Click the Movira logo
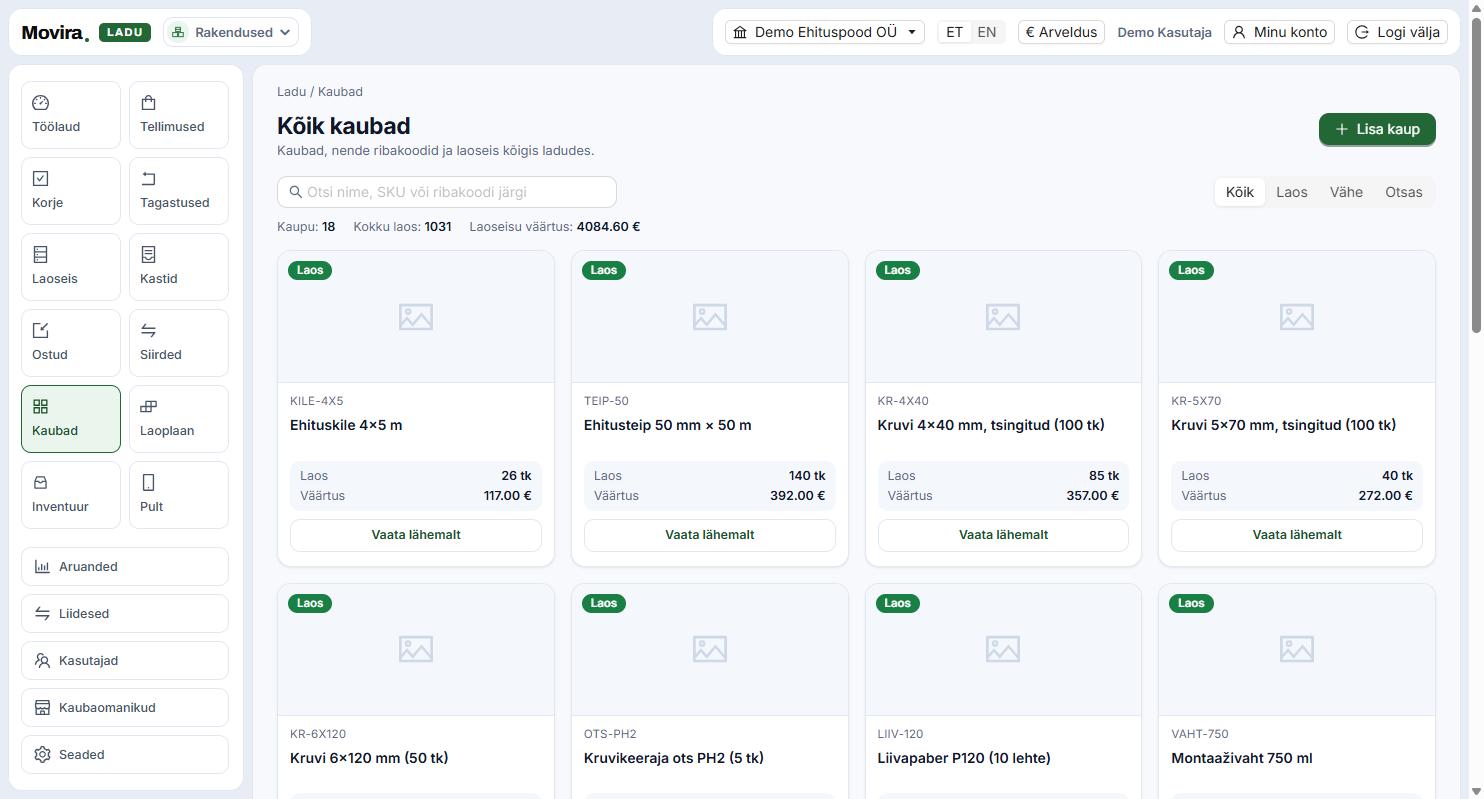The height and width of the screenshot is (799, 1484). coord(55,32)
